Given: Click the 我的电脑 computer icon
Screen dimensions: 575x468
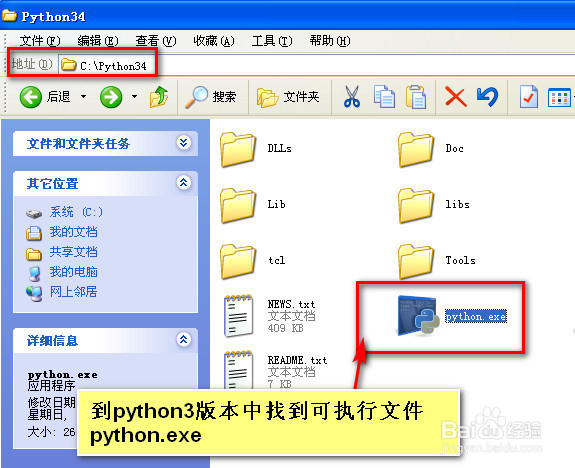Looking at the screenshot, I should 34,273.
